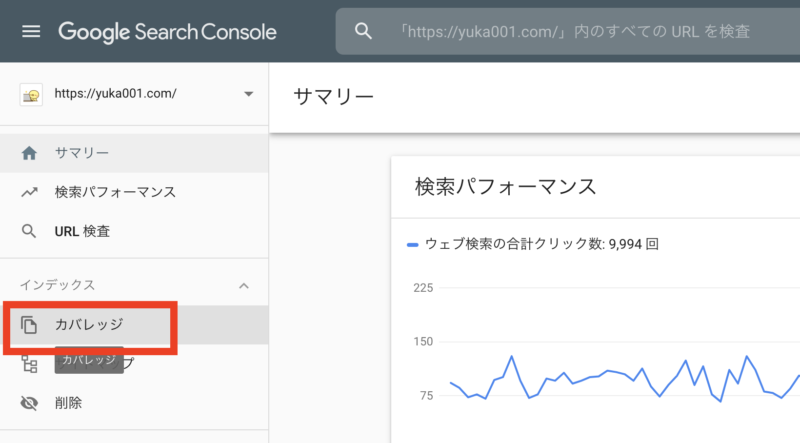Open サマリー in the sidebar
Viewport: 800px width, 443px height.
pyautogui.click(x=134, y=153)
